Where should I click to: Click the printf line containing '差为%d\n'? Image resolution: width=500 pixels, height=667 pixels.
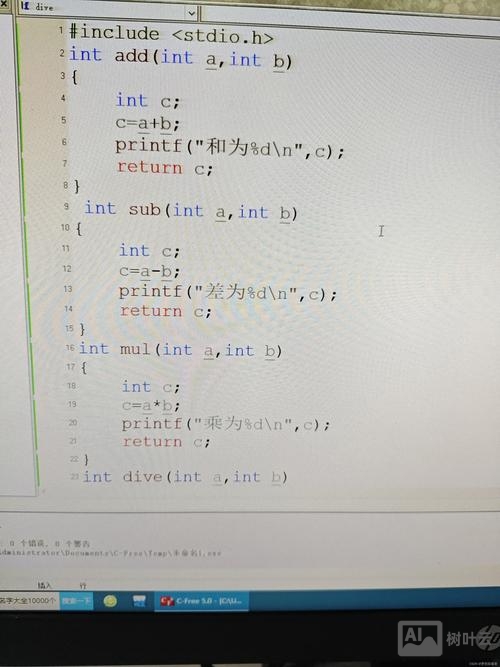(228, 293)
